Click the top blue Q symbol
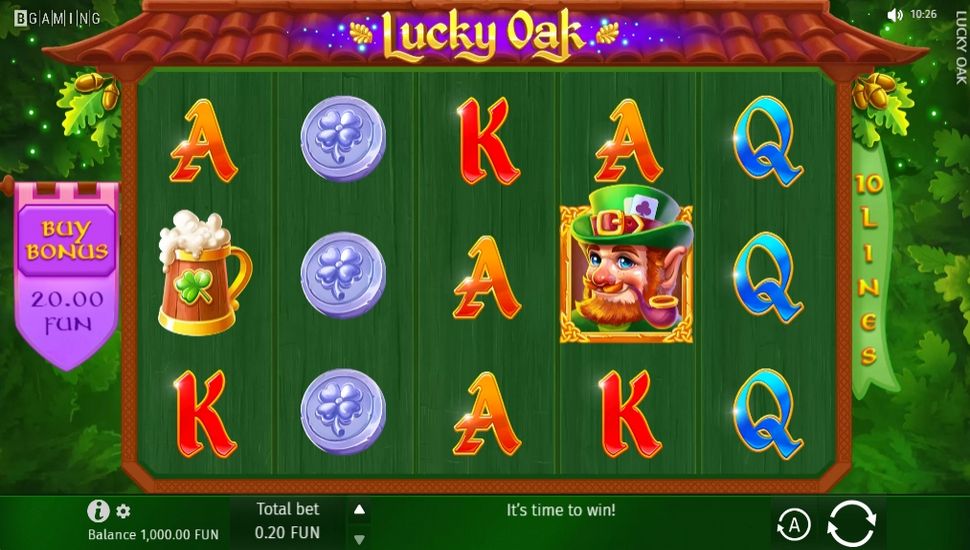 [768, 141]
